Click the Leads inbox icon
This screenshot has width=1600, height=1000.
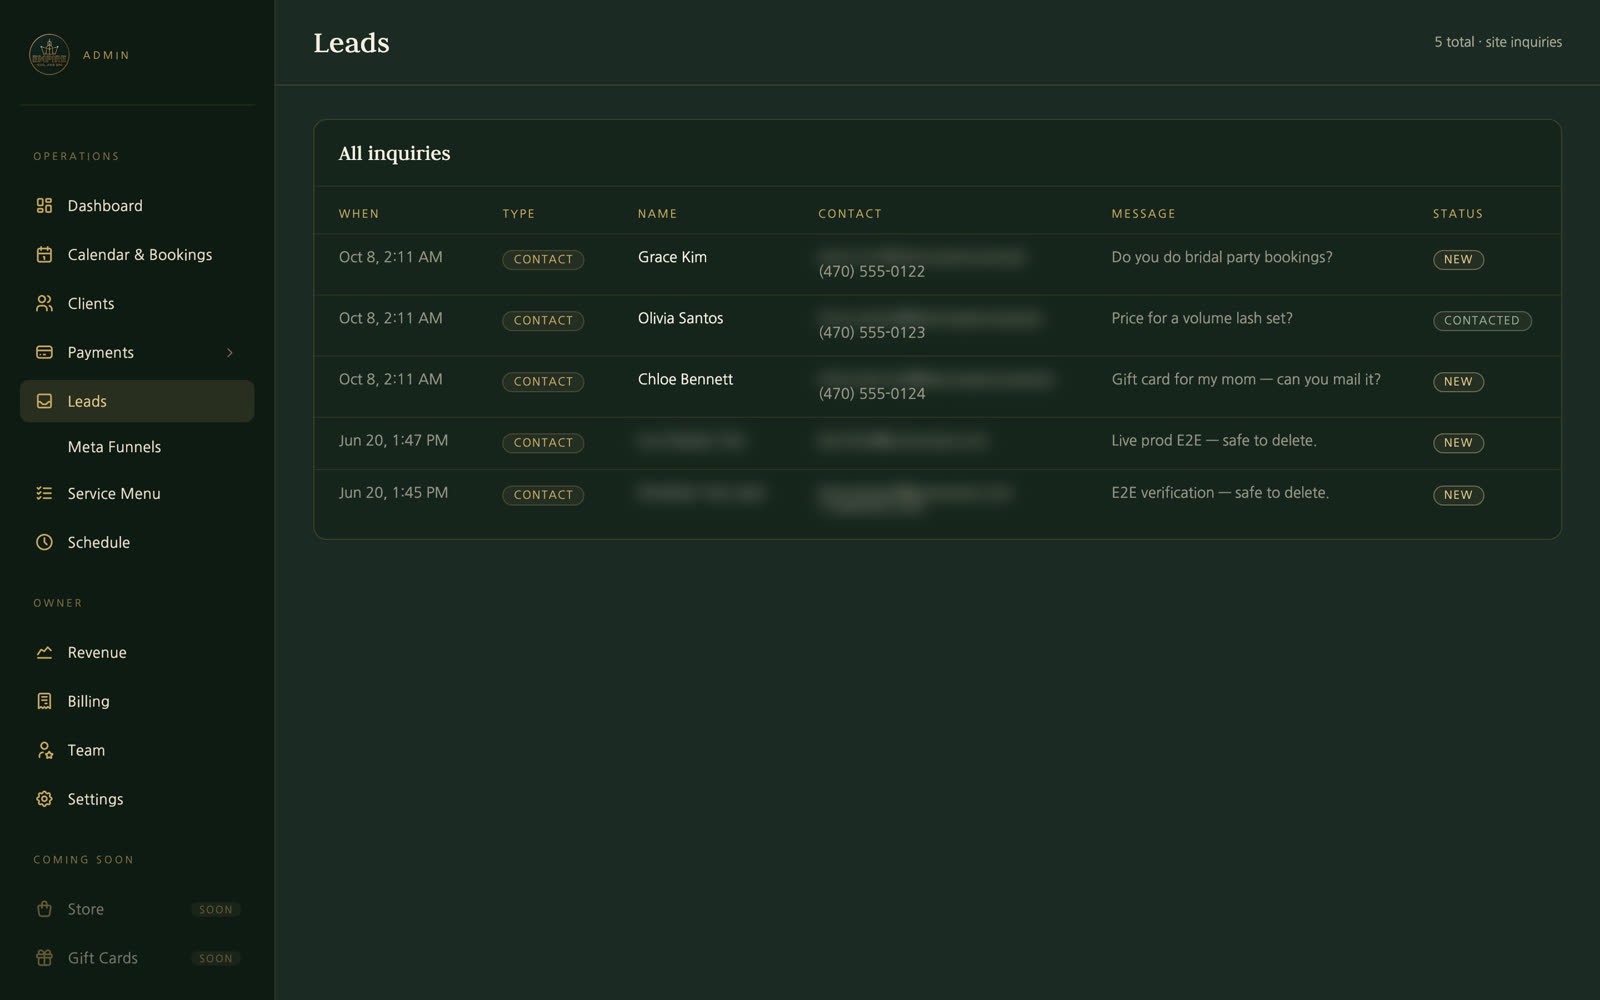44,401
